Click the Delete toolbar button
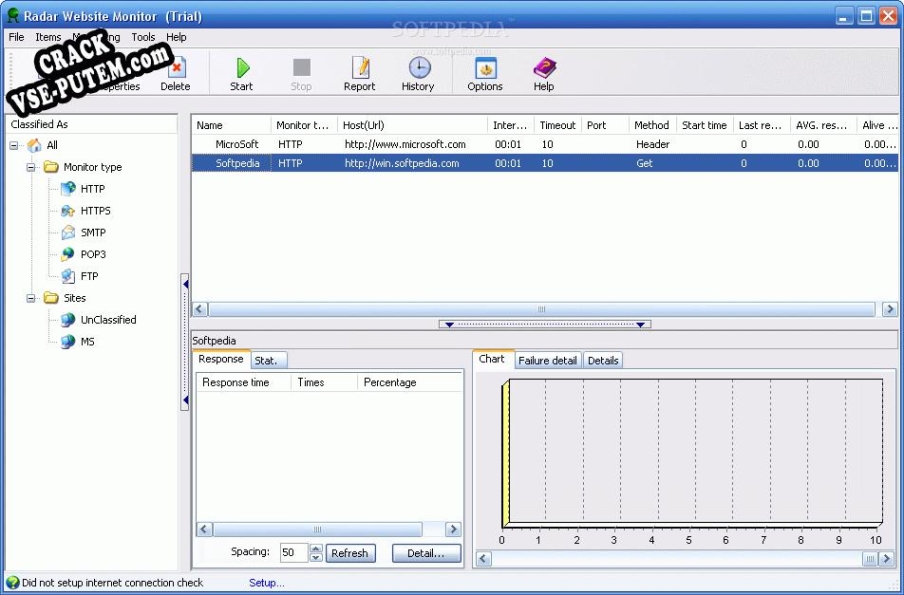This screenshot has width=904, height=595. pos(175,74)
